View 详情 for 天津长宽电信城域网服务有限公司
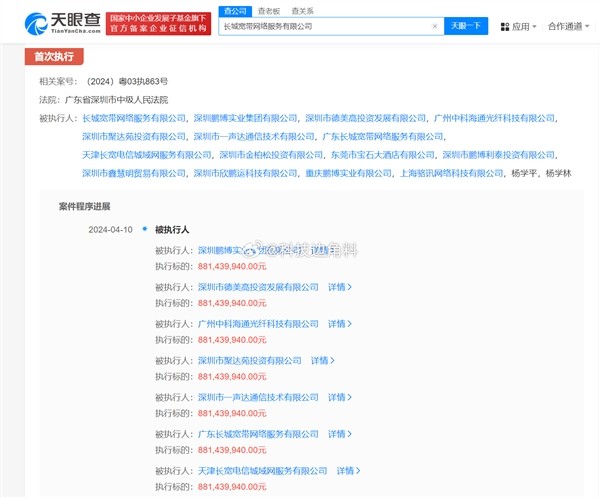600x498 pixels. click(347, 470)
